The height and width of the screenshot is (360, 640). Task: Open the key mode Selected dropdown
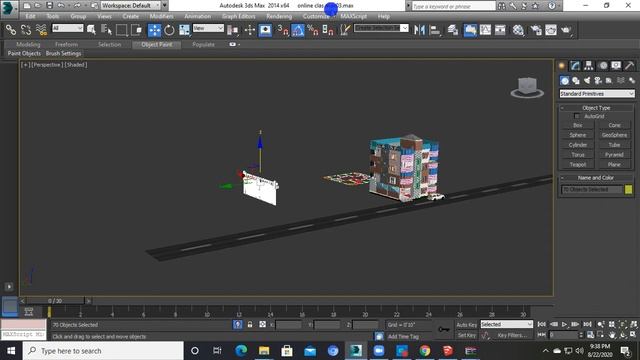506,324
